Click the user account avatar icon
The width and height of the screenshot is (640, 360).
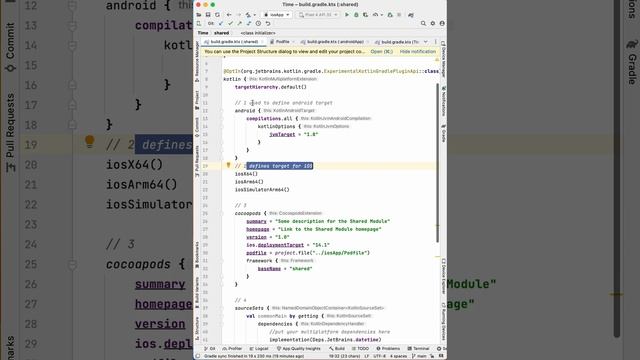(x=442, y=24)
